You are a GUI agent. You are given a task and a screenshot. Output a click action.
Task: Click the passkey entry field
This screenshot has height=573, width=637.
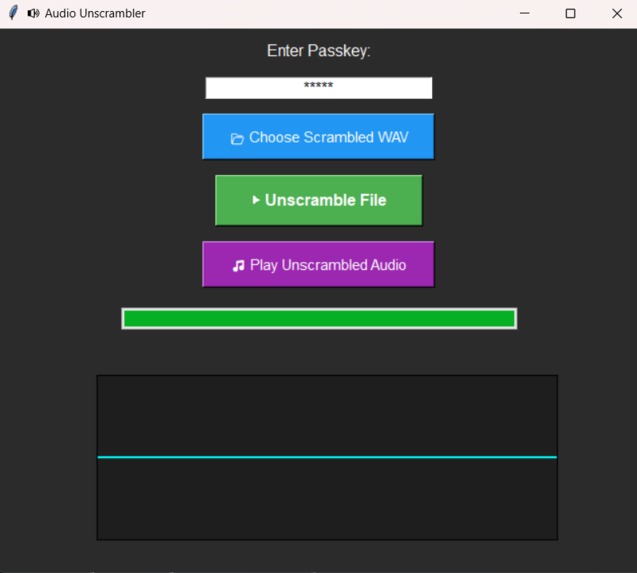point(318,88)
